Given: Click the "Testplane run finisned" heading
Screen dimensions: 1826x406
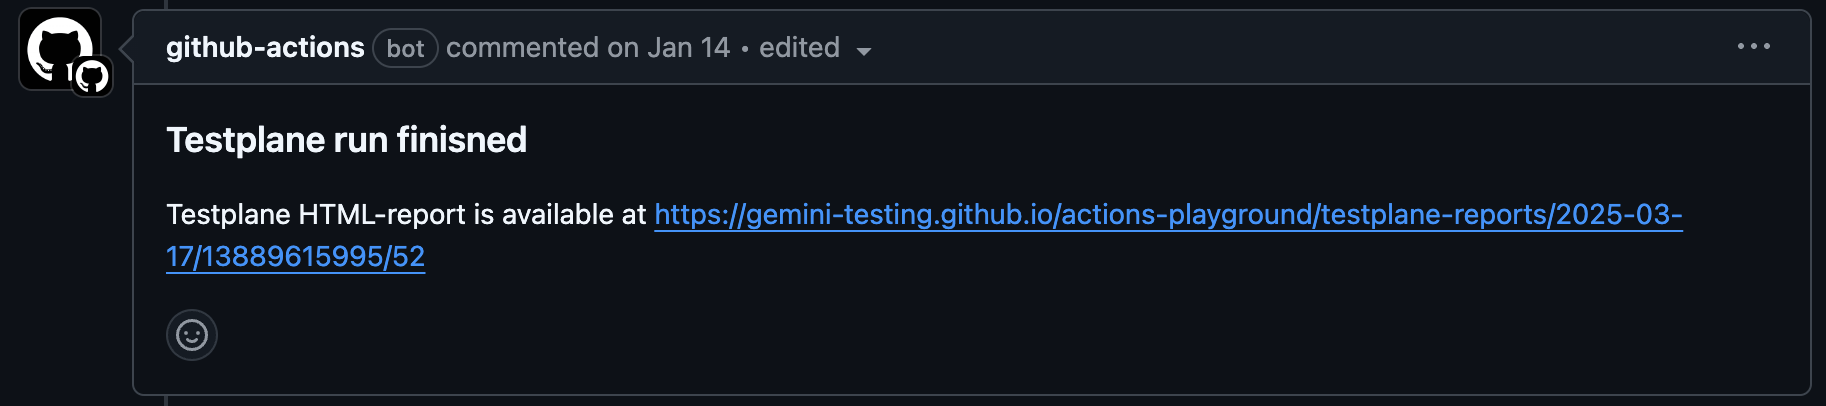Looking at the screenshot, I should point(346,140).
